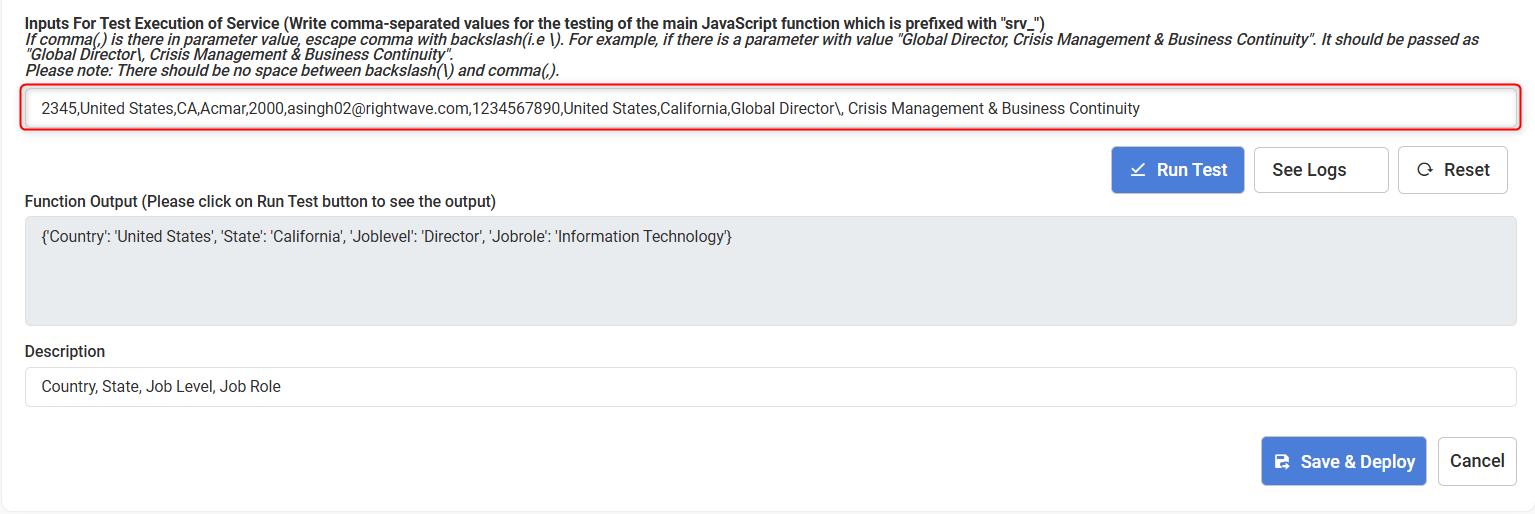The image size is (1535, 514).
Task: Cancel the service test form
Action: point(1476,461)
